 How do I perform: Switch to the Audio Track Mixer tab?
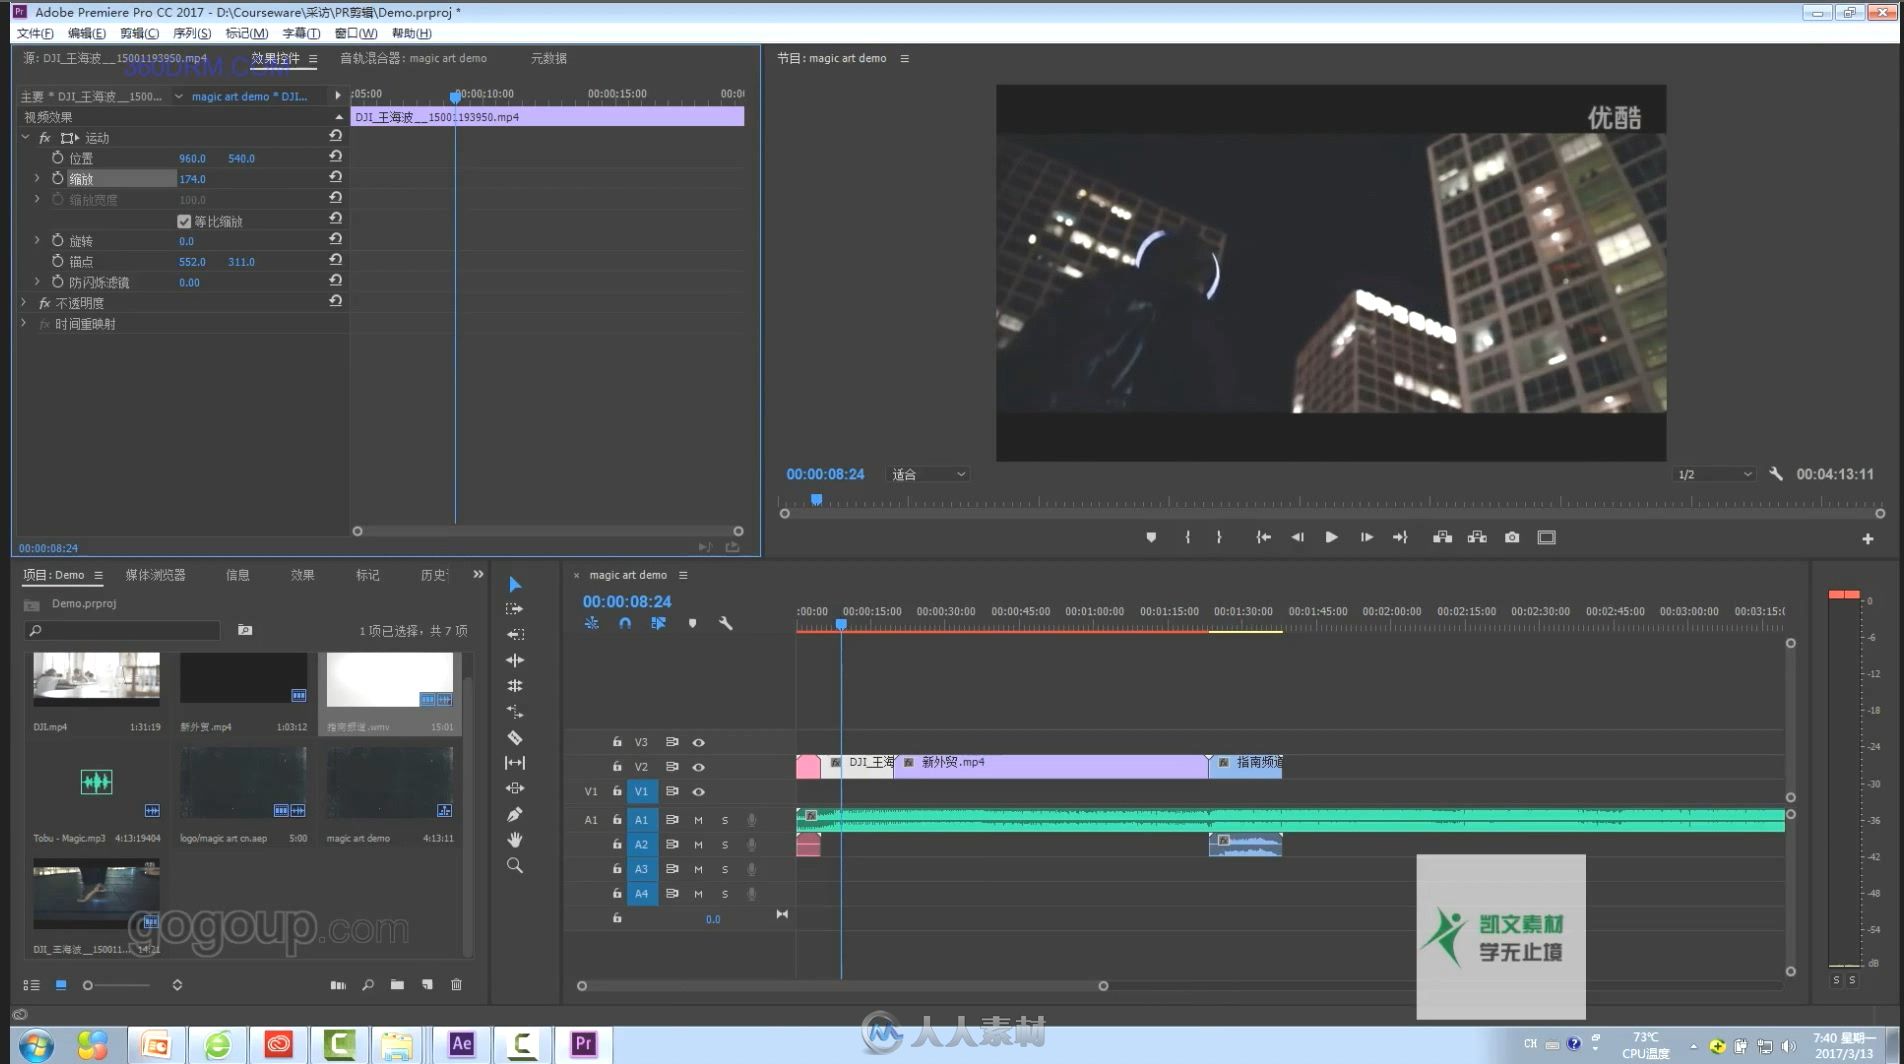point(413,58)
